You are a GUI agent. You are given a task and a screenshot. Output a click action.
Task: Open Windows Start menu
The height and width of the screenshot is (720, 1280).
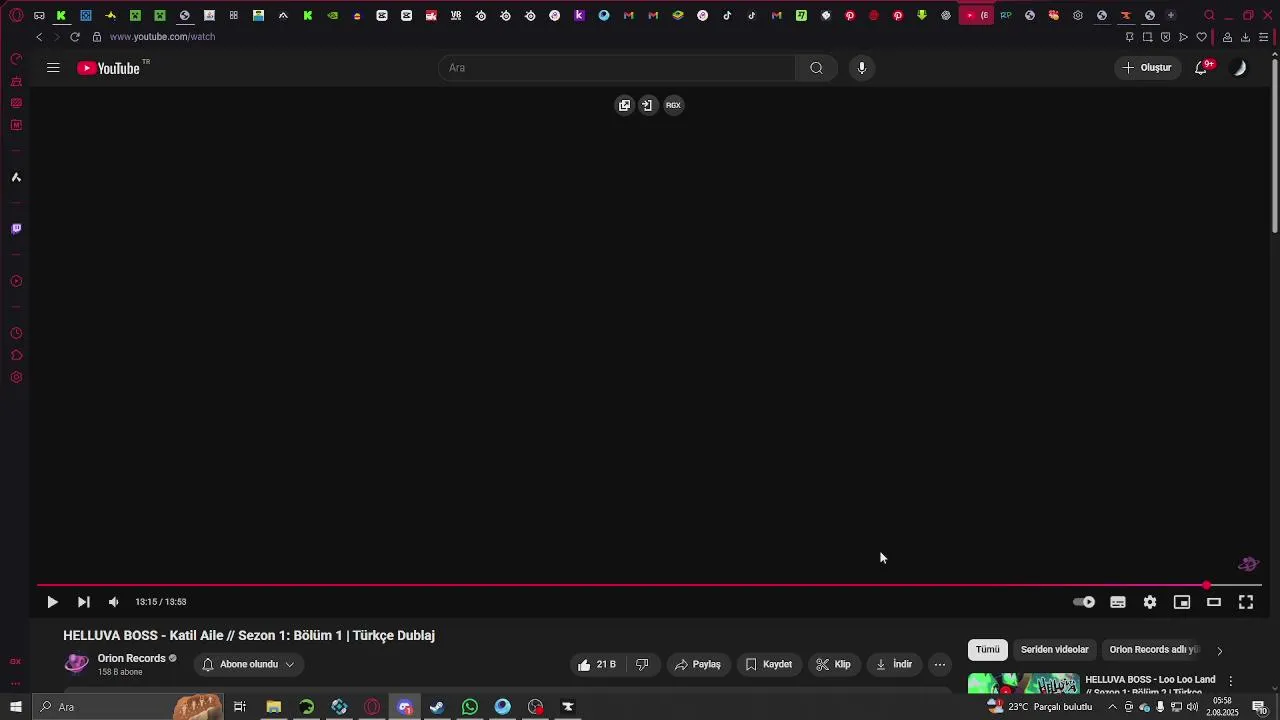click(x=16, y=707)
